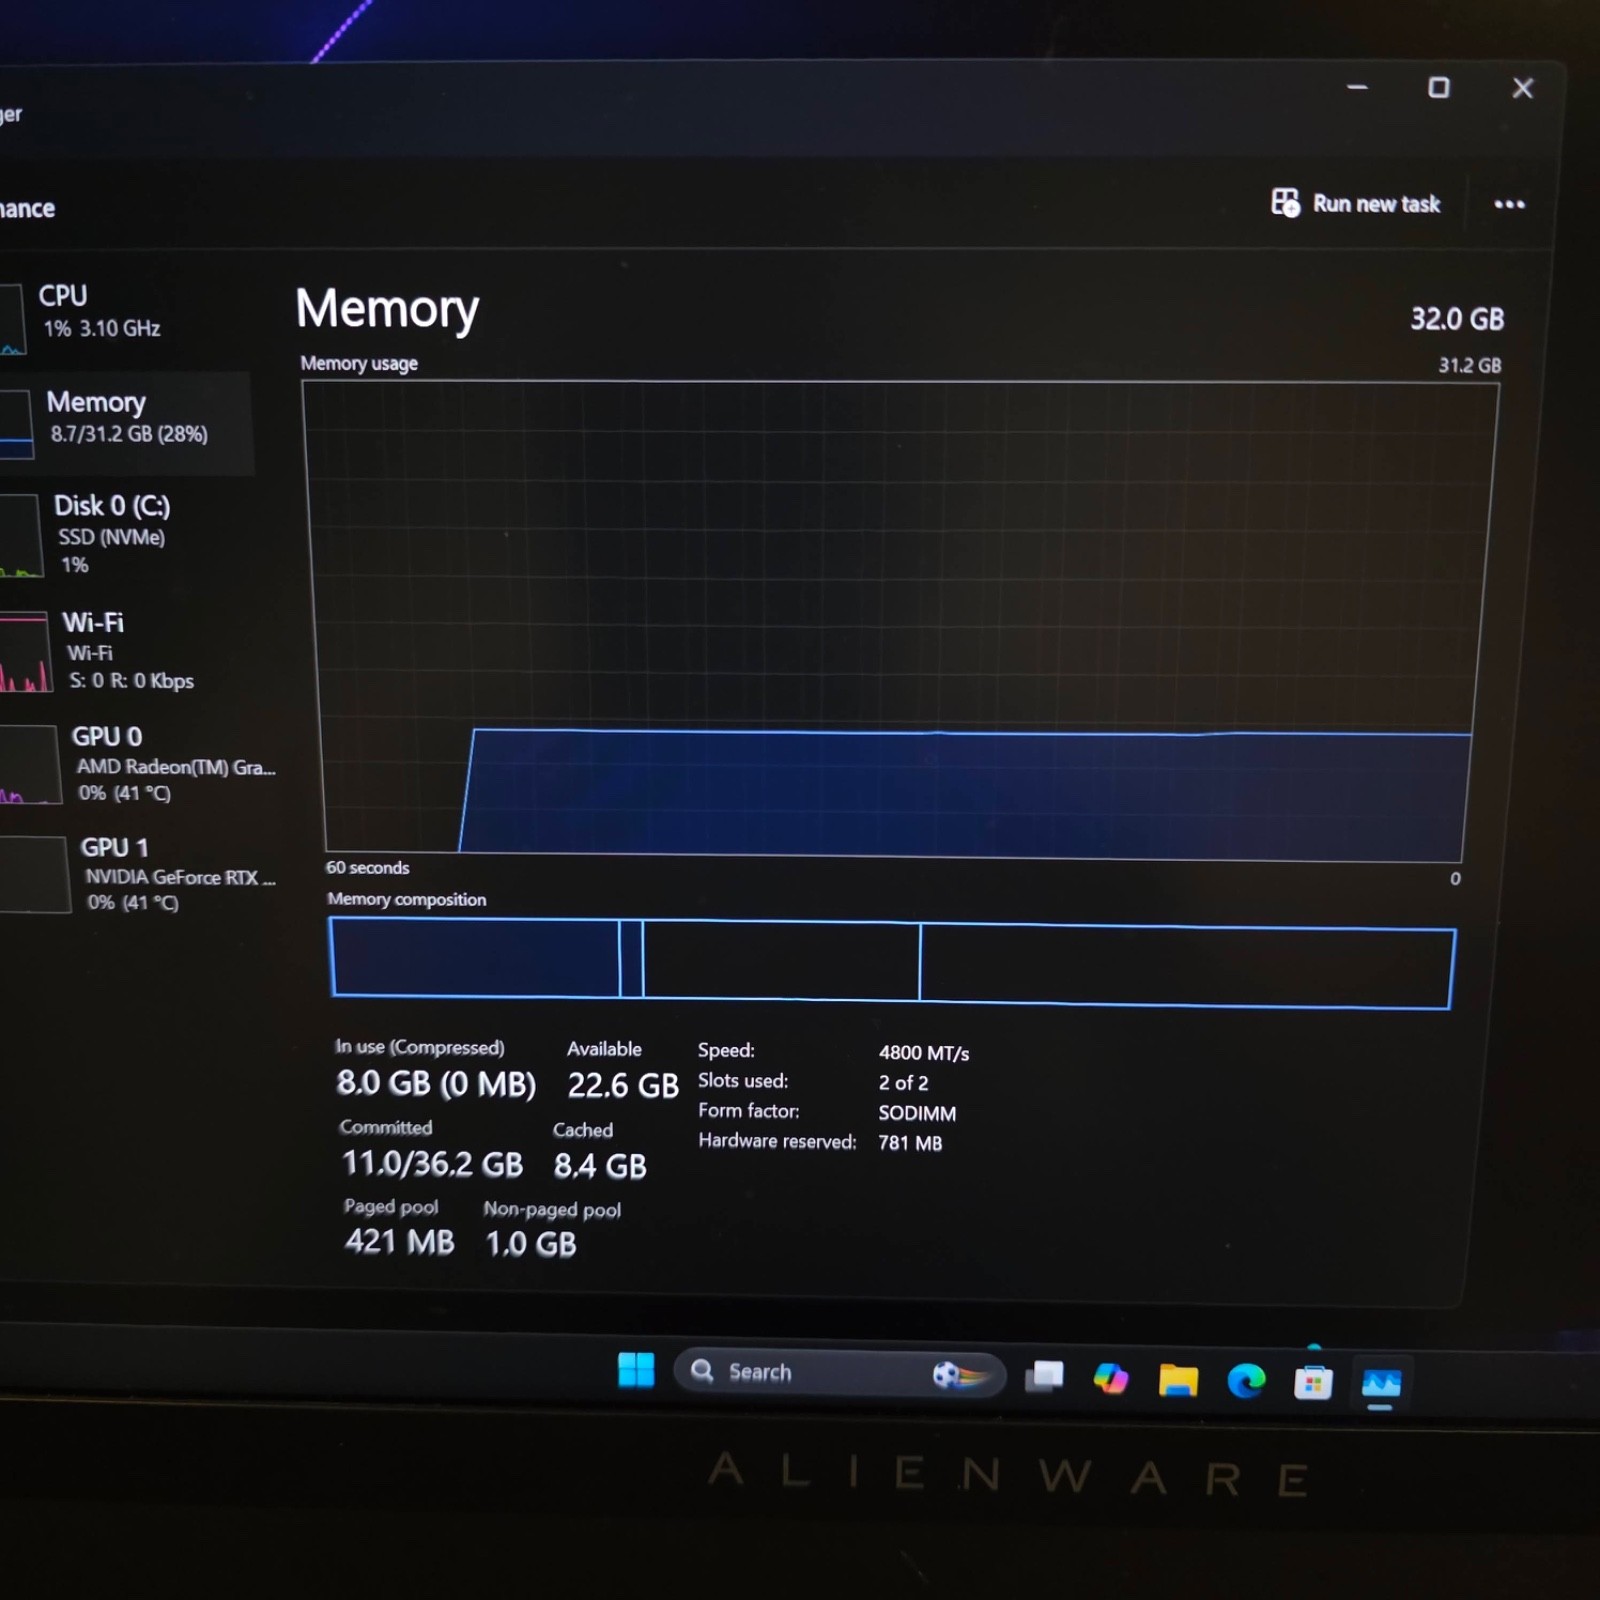Screen dimensions: 1600x1600
Task: Click the 421 MB paged pool value
Action: pos(399,1241)
